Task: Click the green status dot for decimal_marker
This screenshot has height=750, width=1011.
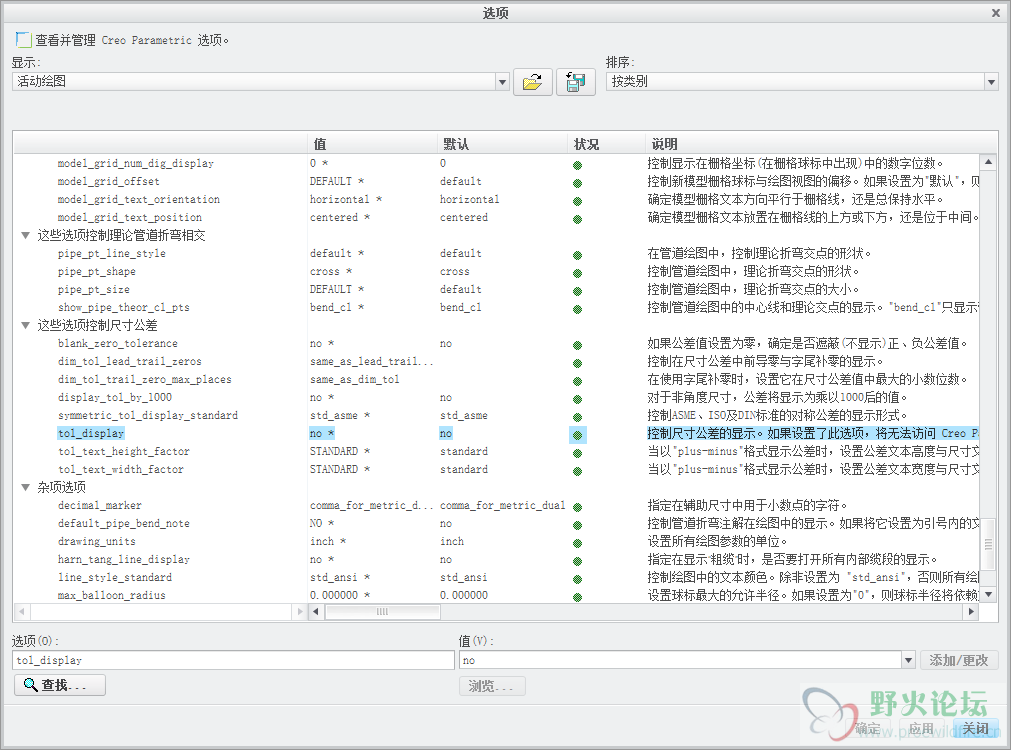Action: [578, 508]
